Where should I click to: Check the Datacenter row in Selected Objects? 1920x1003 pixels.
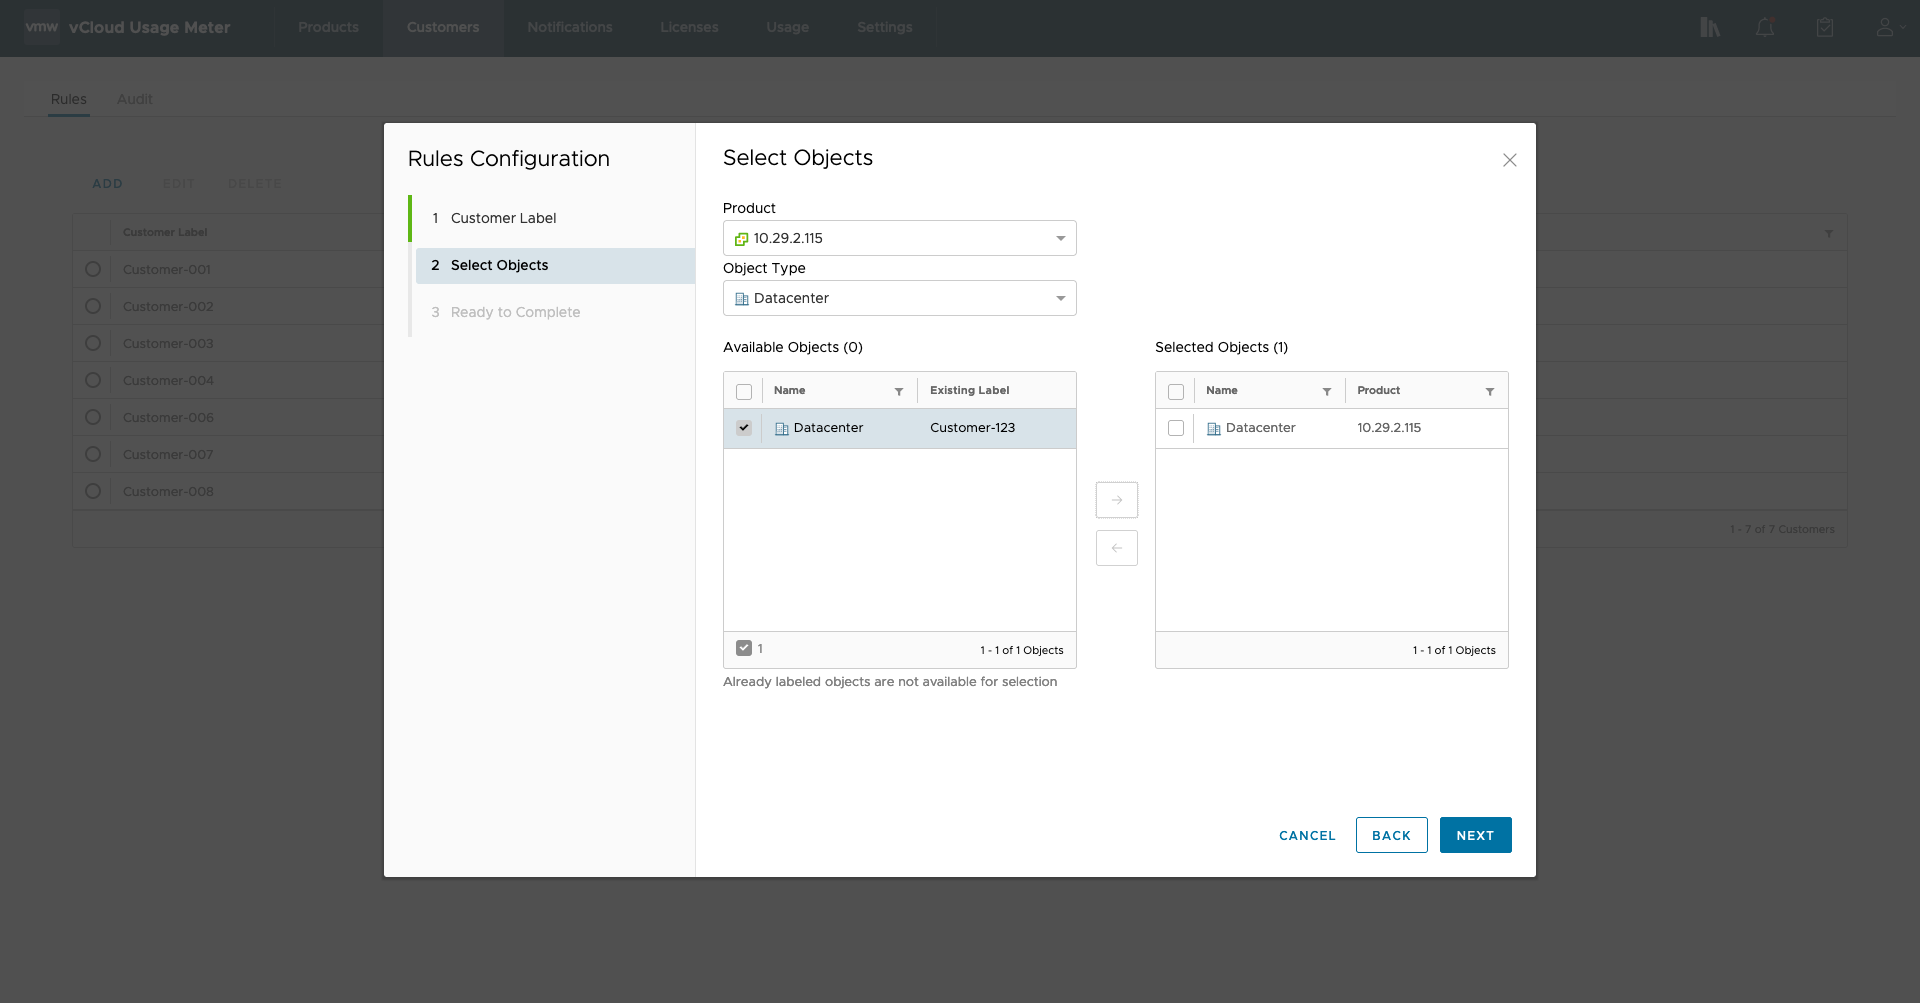tap(1176, 428)
